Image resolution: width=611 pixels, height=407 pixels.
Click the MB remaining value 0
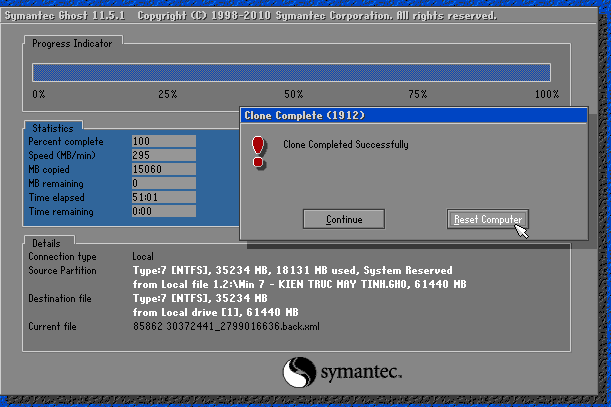pos(164,183)
